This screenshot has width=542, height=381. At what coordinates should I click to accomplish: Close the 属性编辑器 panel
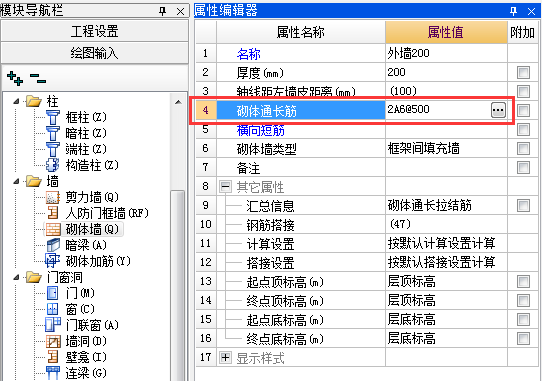click(531, 11)
